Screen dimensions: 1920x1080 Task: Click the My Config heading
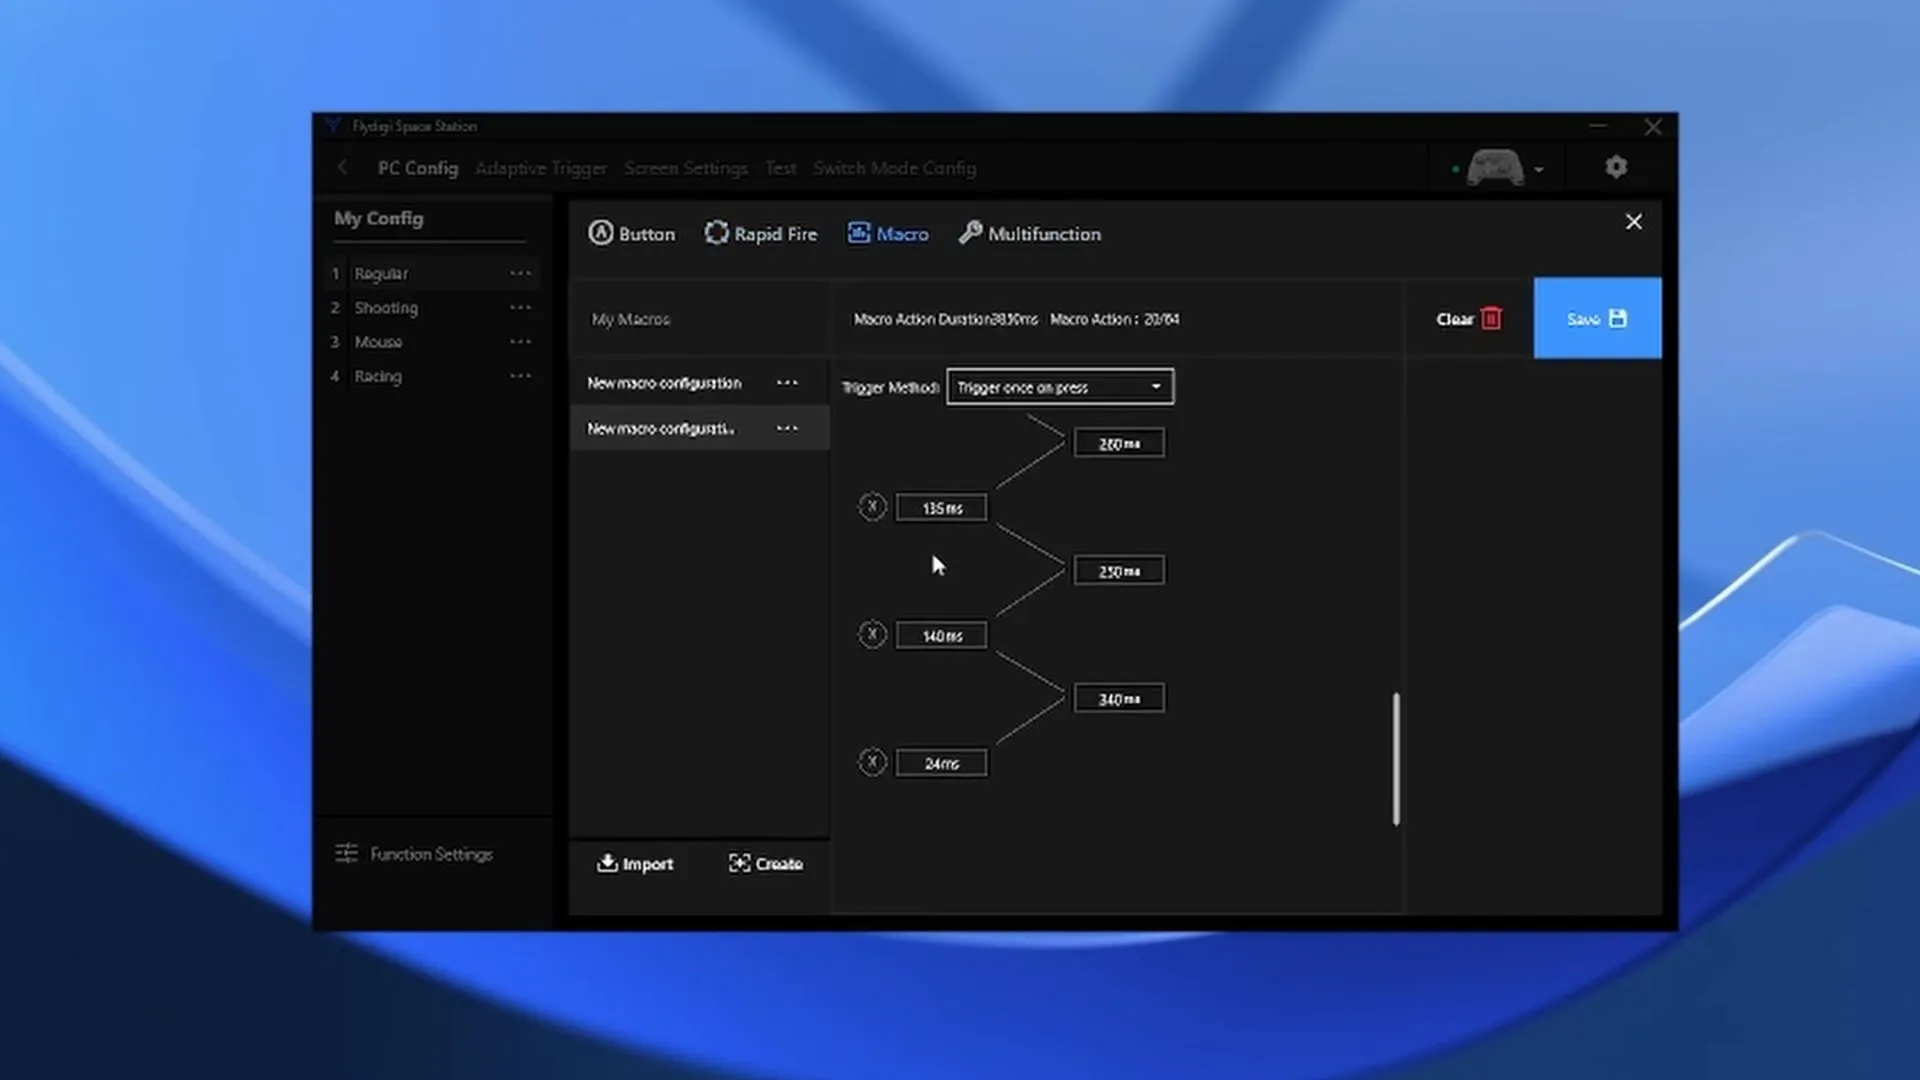point(379,218)
